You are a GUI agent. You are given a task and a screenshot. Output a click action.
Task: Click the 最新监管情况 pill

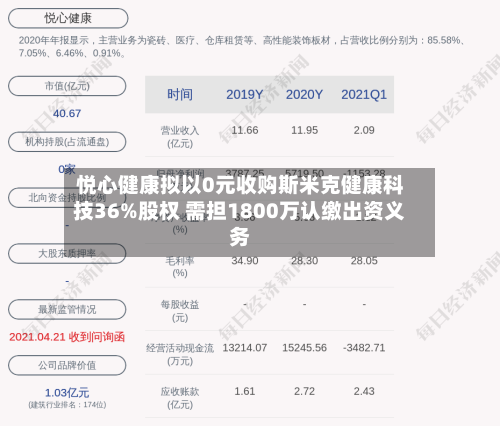[x=67, y=309]
